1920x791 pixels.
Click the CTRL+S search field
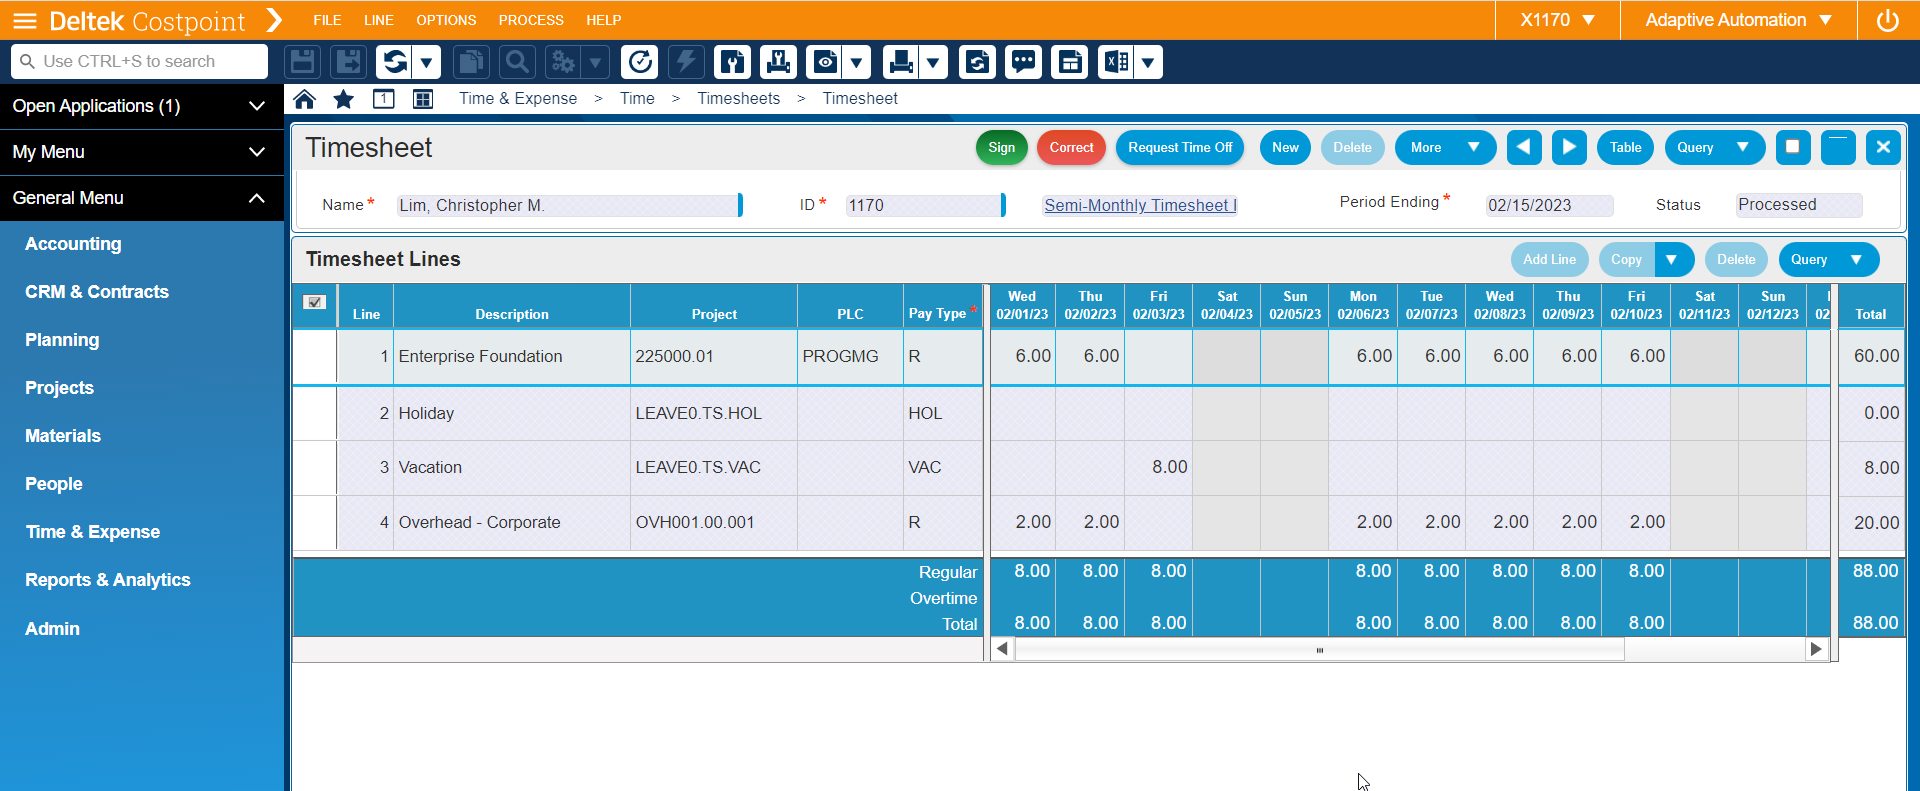tap(140, 61)
